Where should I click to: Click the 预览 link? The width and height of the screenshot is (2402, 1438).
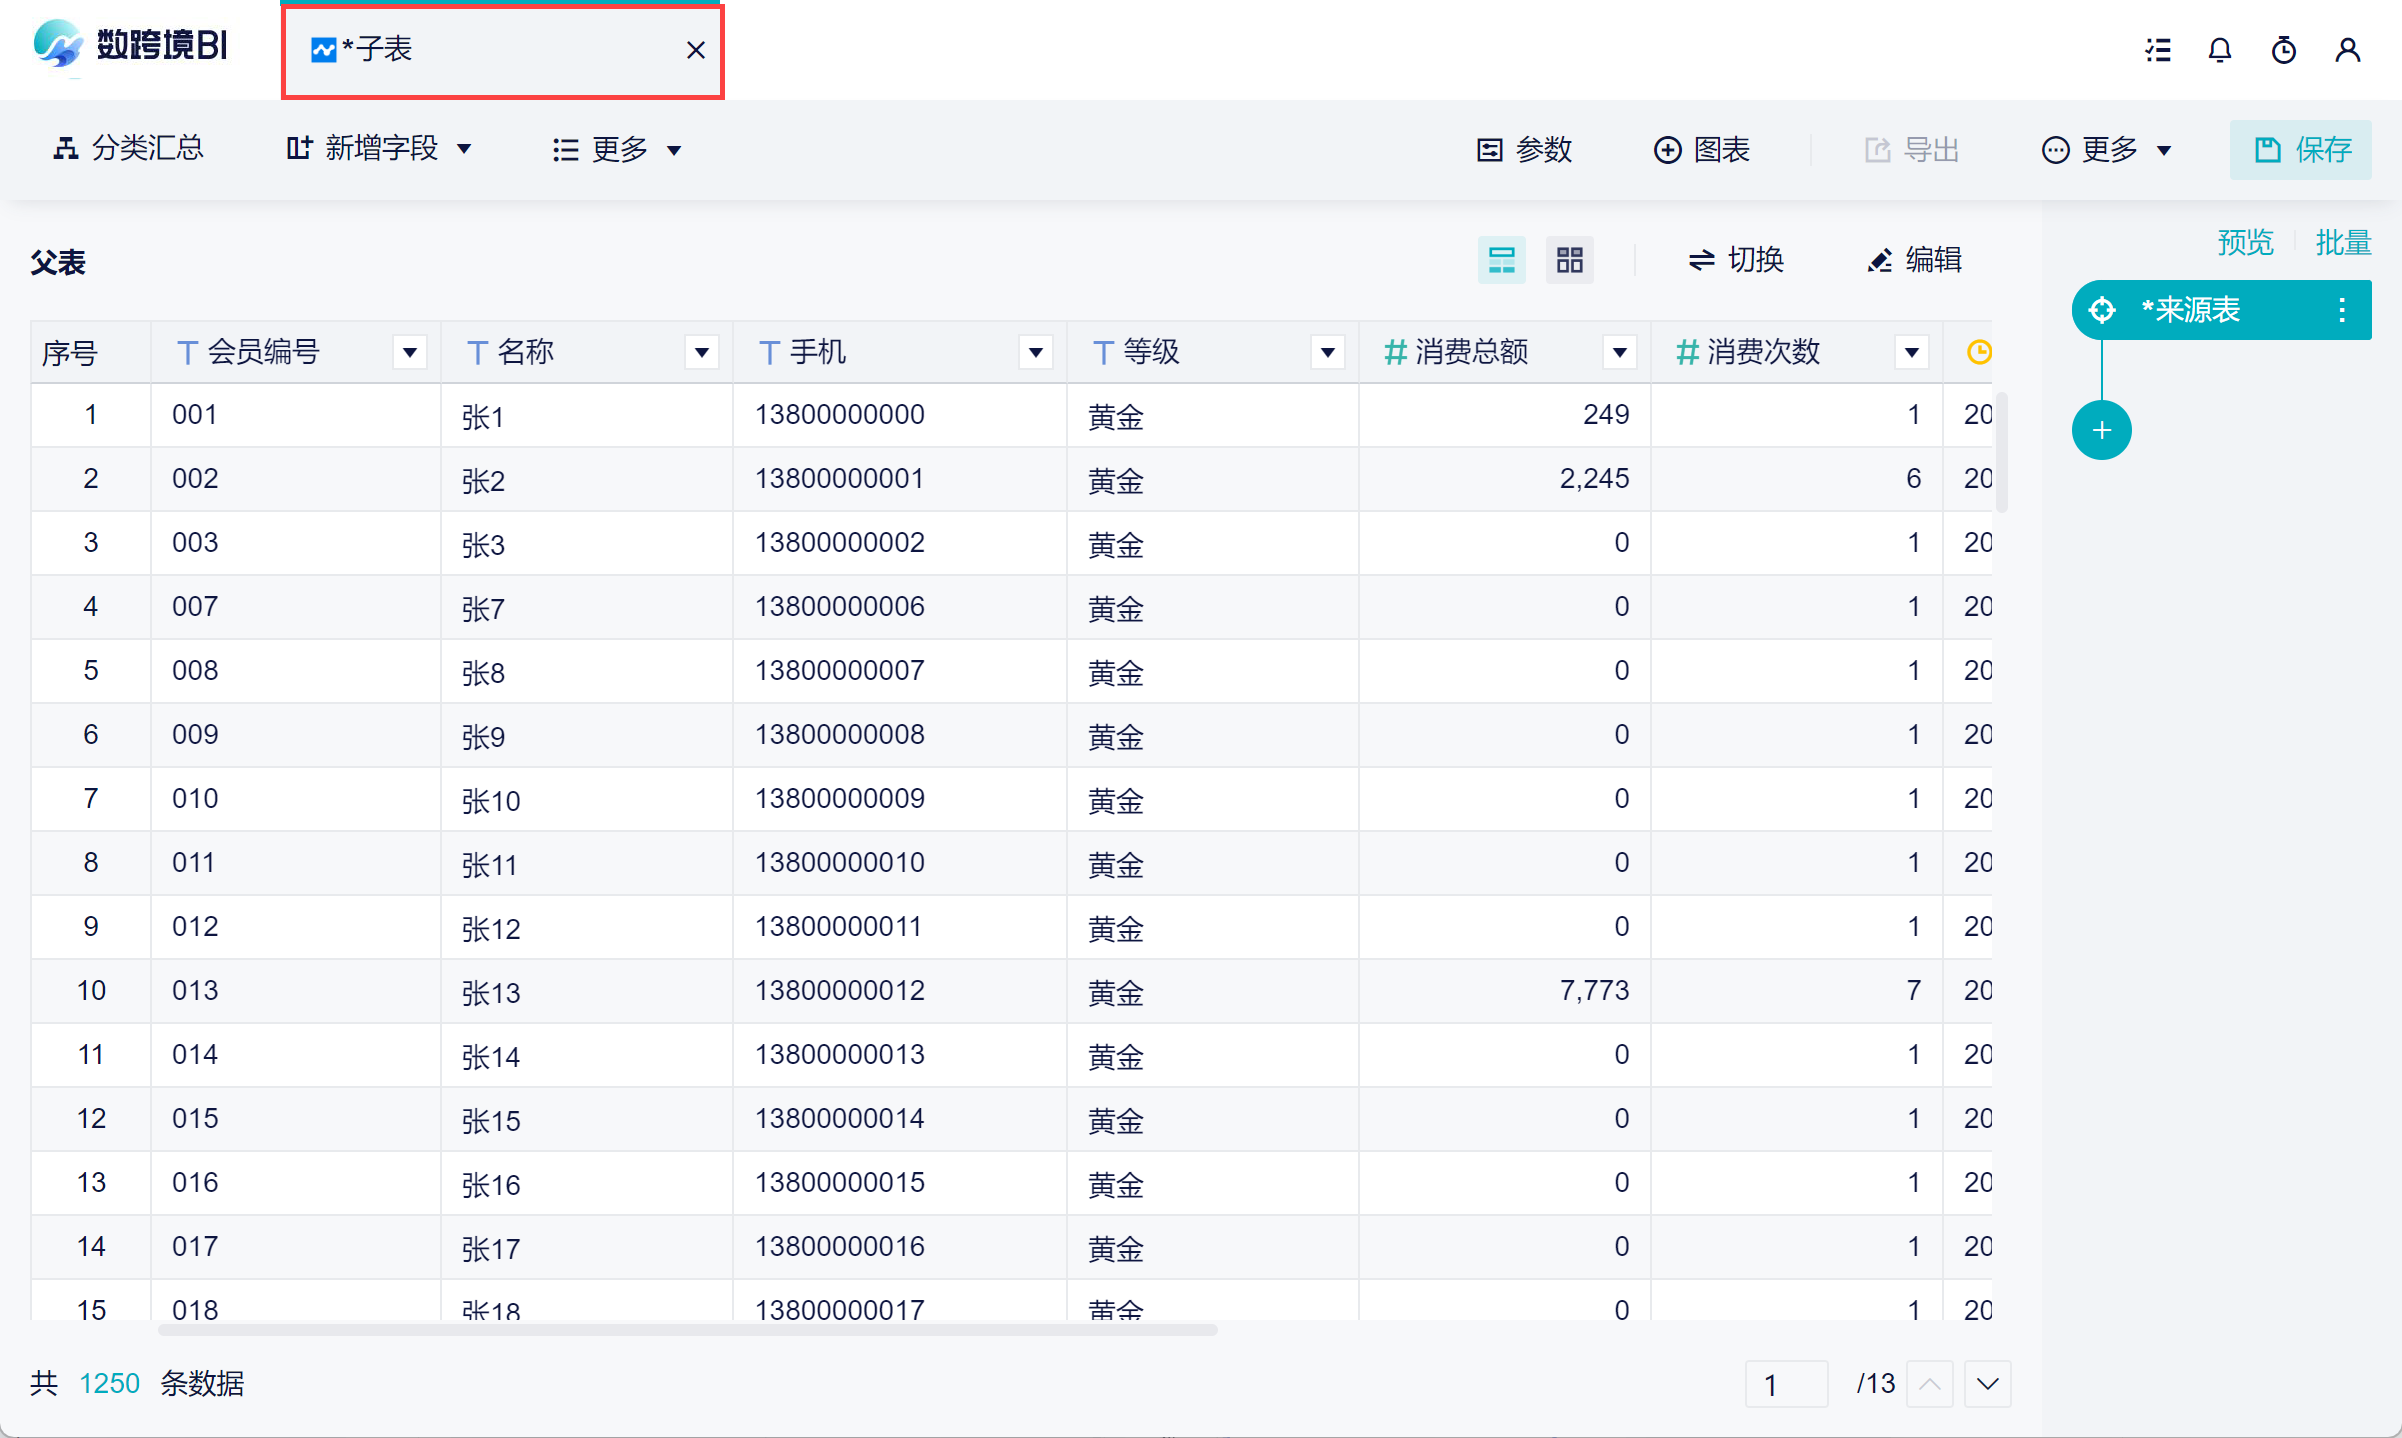pyautogui.click(x=2245, y=242)
